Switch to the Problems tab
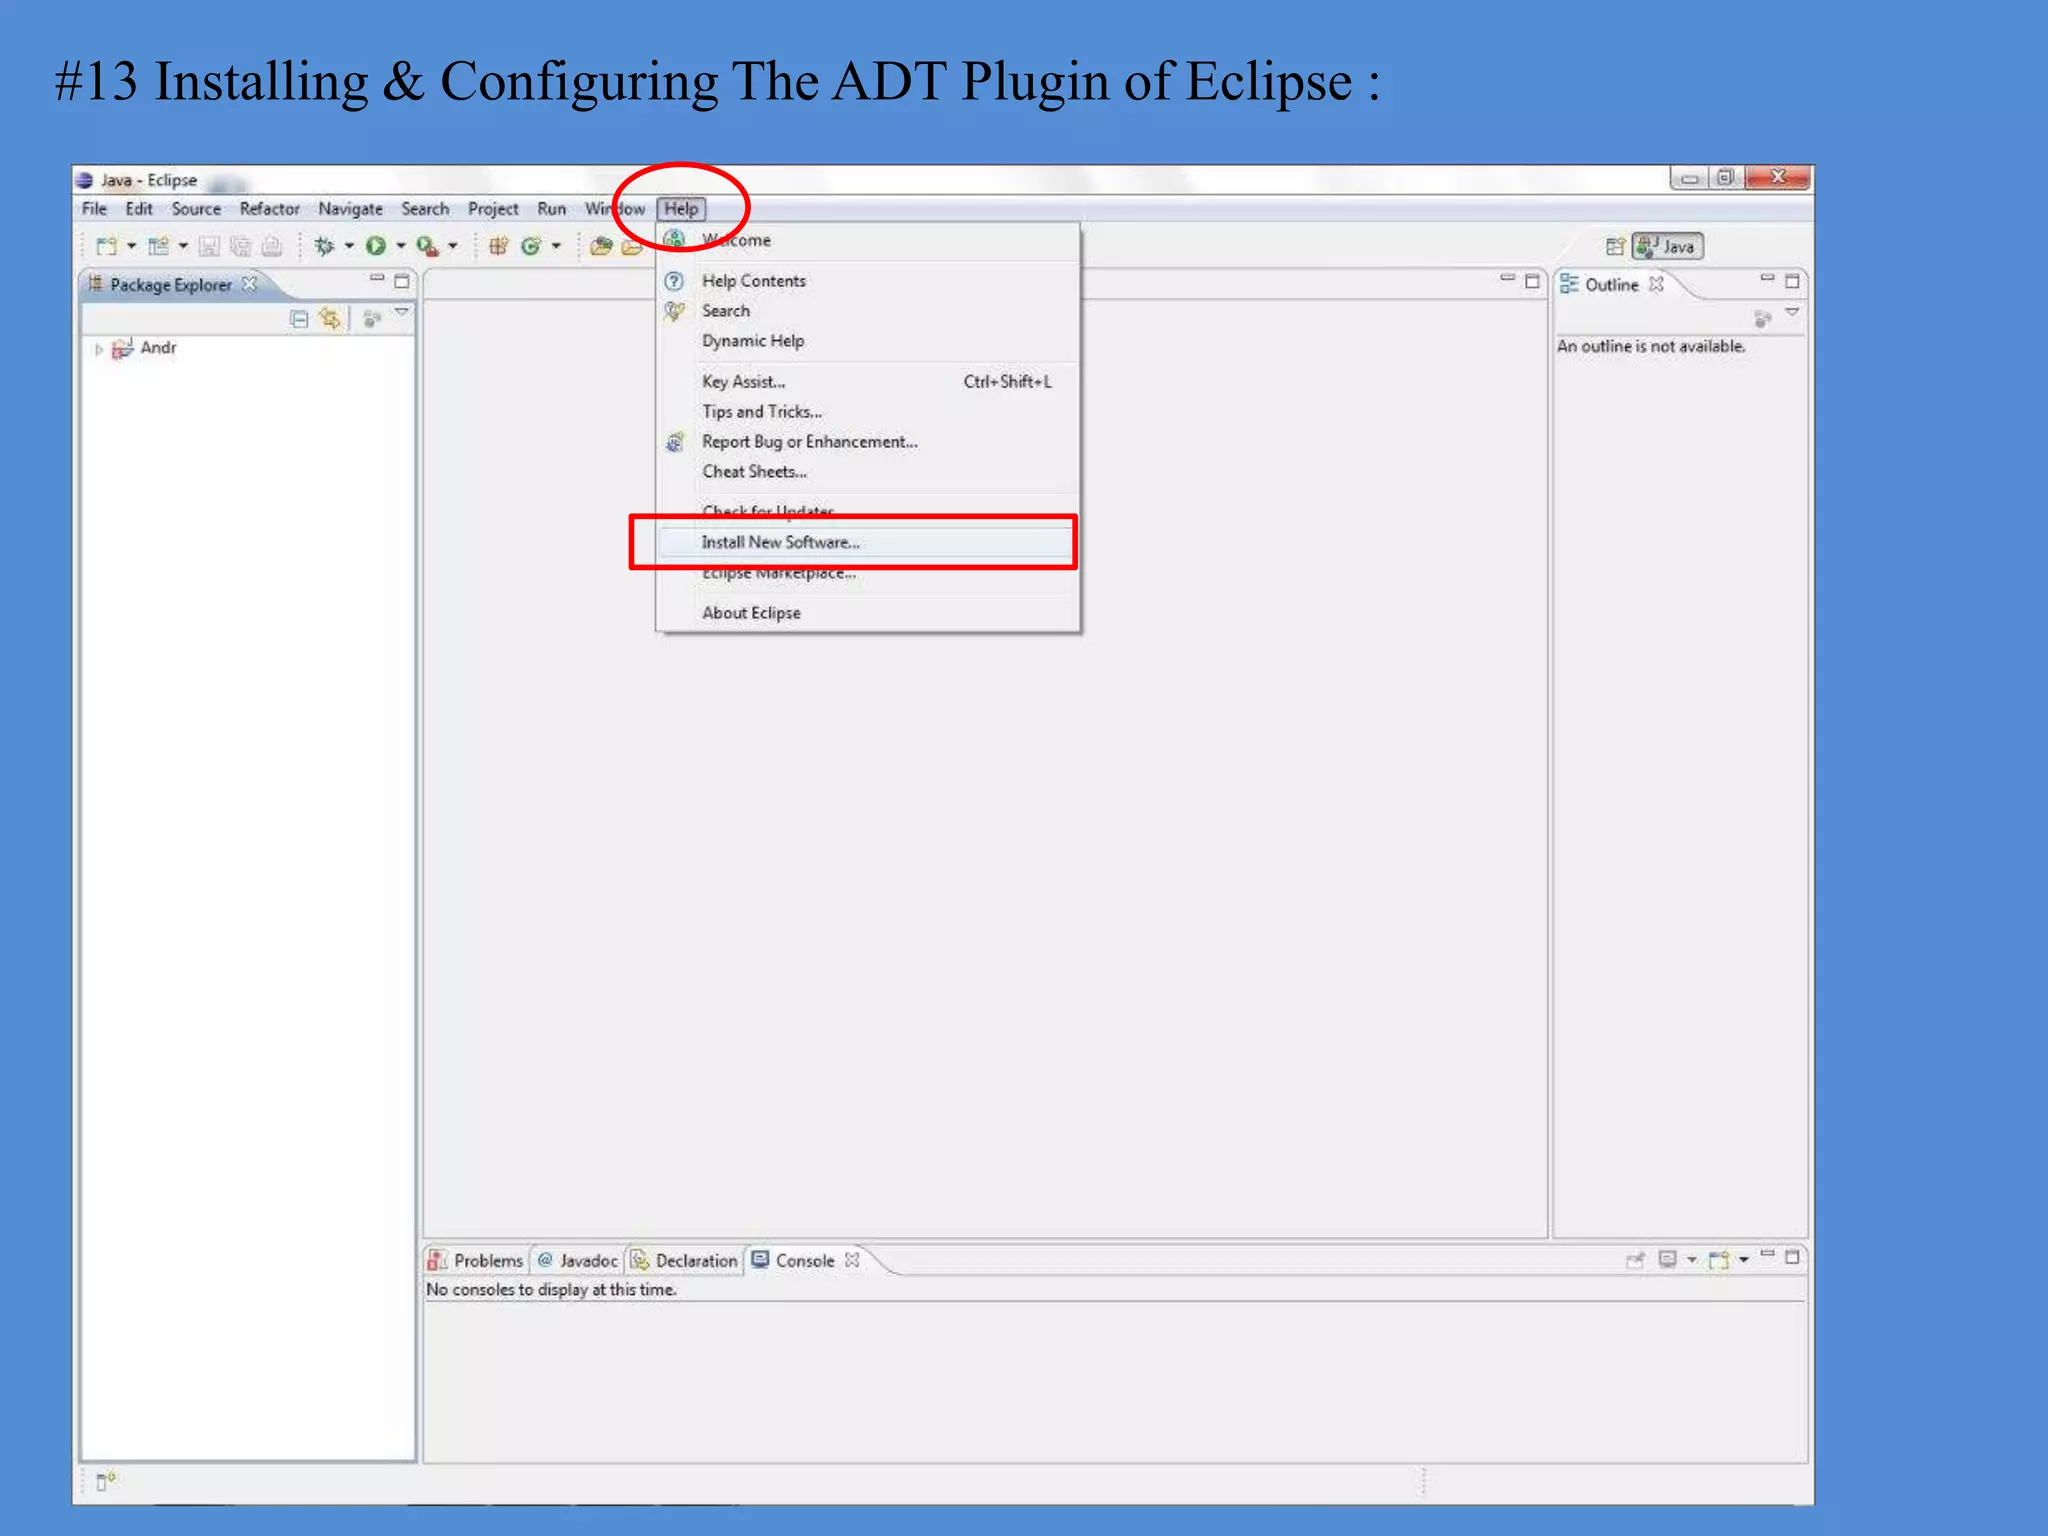The height and width of the screenshot is (1536, 2048). coord(476,1261)
